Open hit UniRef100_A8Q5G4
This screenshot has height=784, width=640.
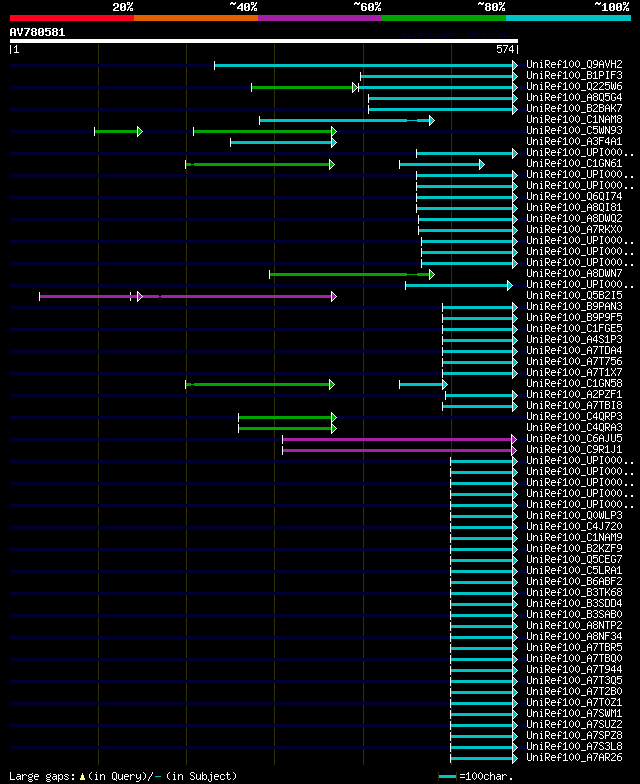(x=574, y=97)
